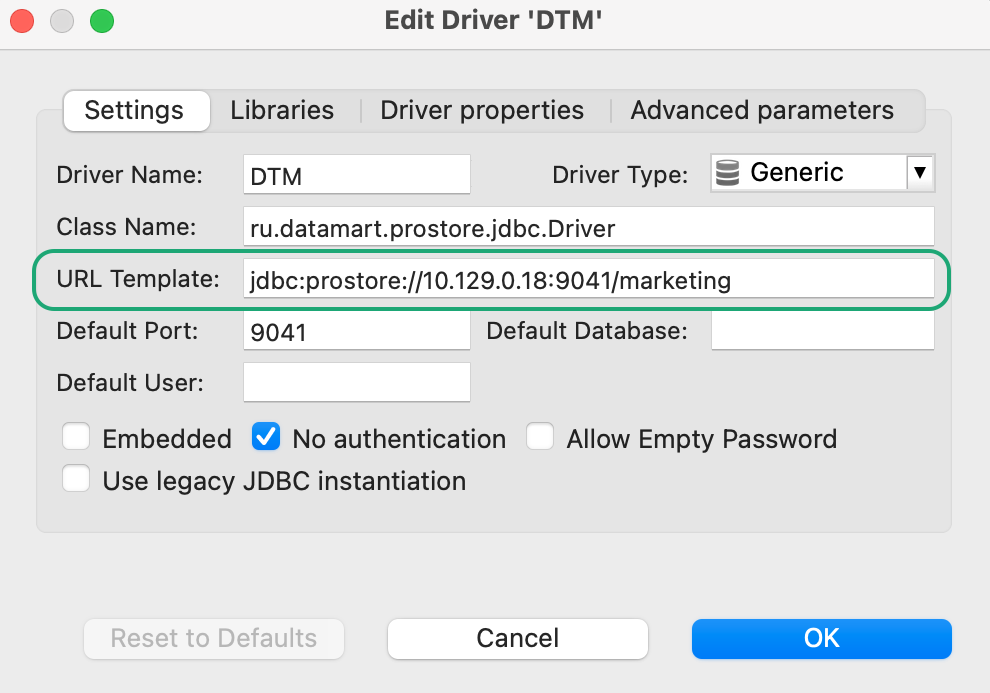990x693 pixels.
Task: Enable Use legacy JDBC instantiation
Action: 76,480
